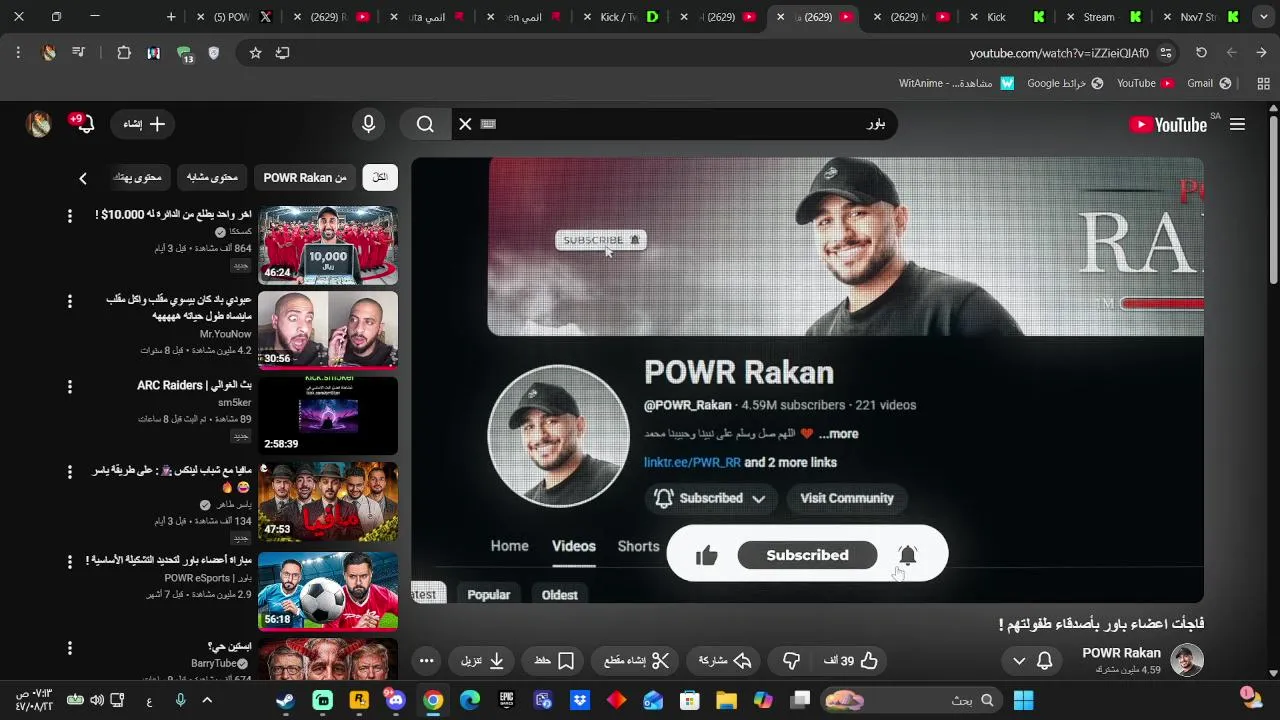Open the مافيا مع شباب لينكس video title

(171, 478)
